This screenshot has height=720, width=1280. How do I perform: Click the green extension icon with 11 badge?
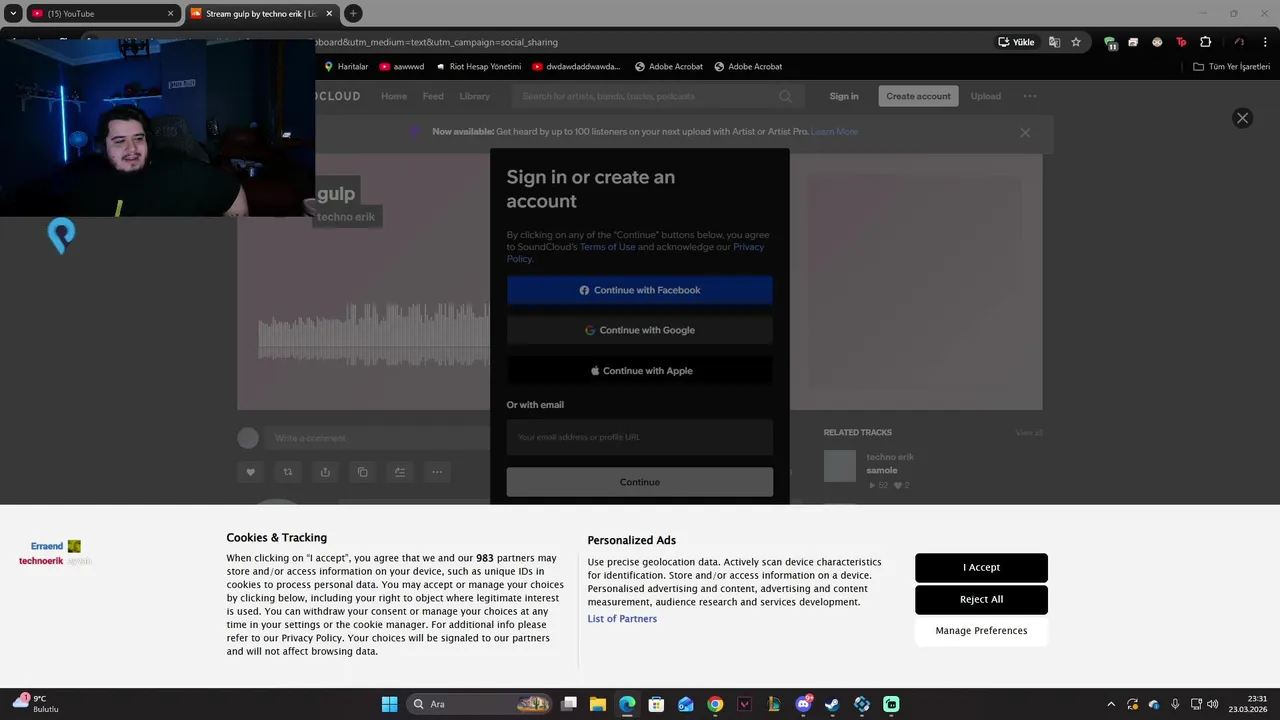coord(1110,43)
